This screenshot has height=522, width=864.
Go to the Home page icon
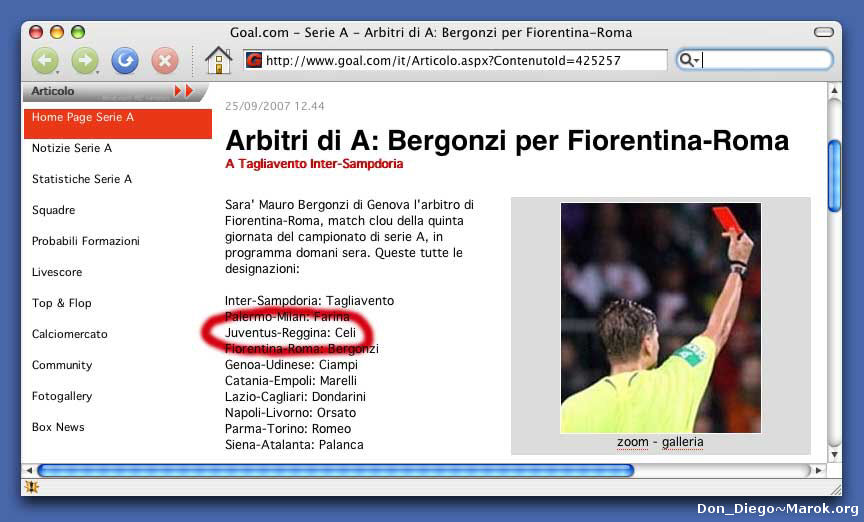[x=218, y=61]
